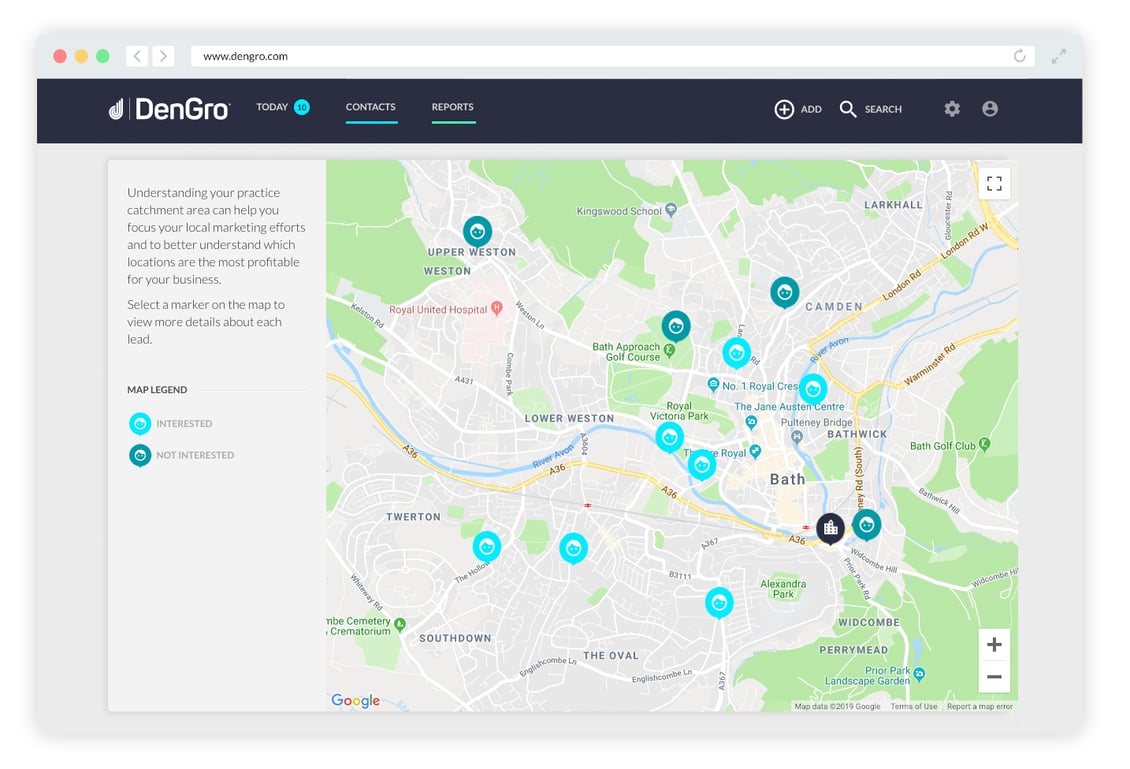
Task: Click the map fullscreen icon
Action: coord(994,183)
